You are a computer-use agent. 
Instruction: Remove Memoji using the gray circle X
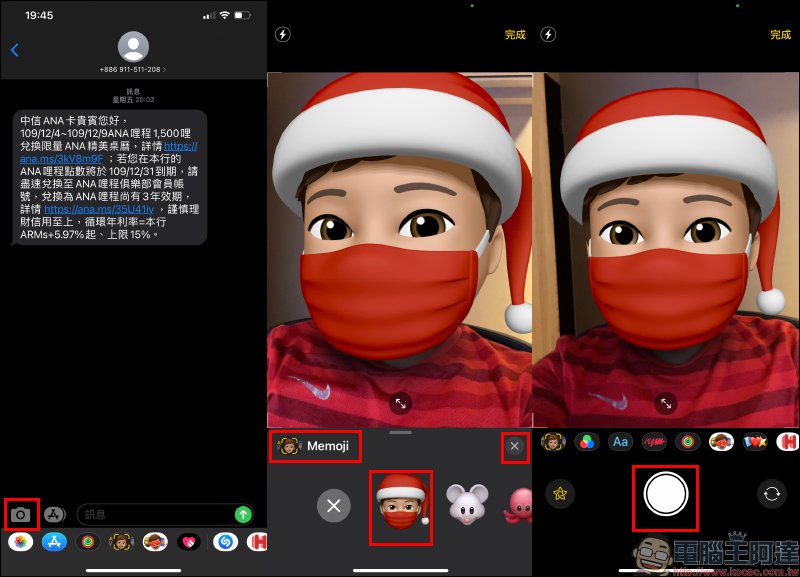pyautogui.click(x=334, y=506)
